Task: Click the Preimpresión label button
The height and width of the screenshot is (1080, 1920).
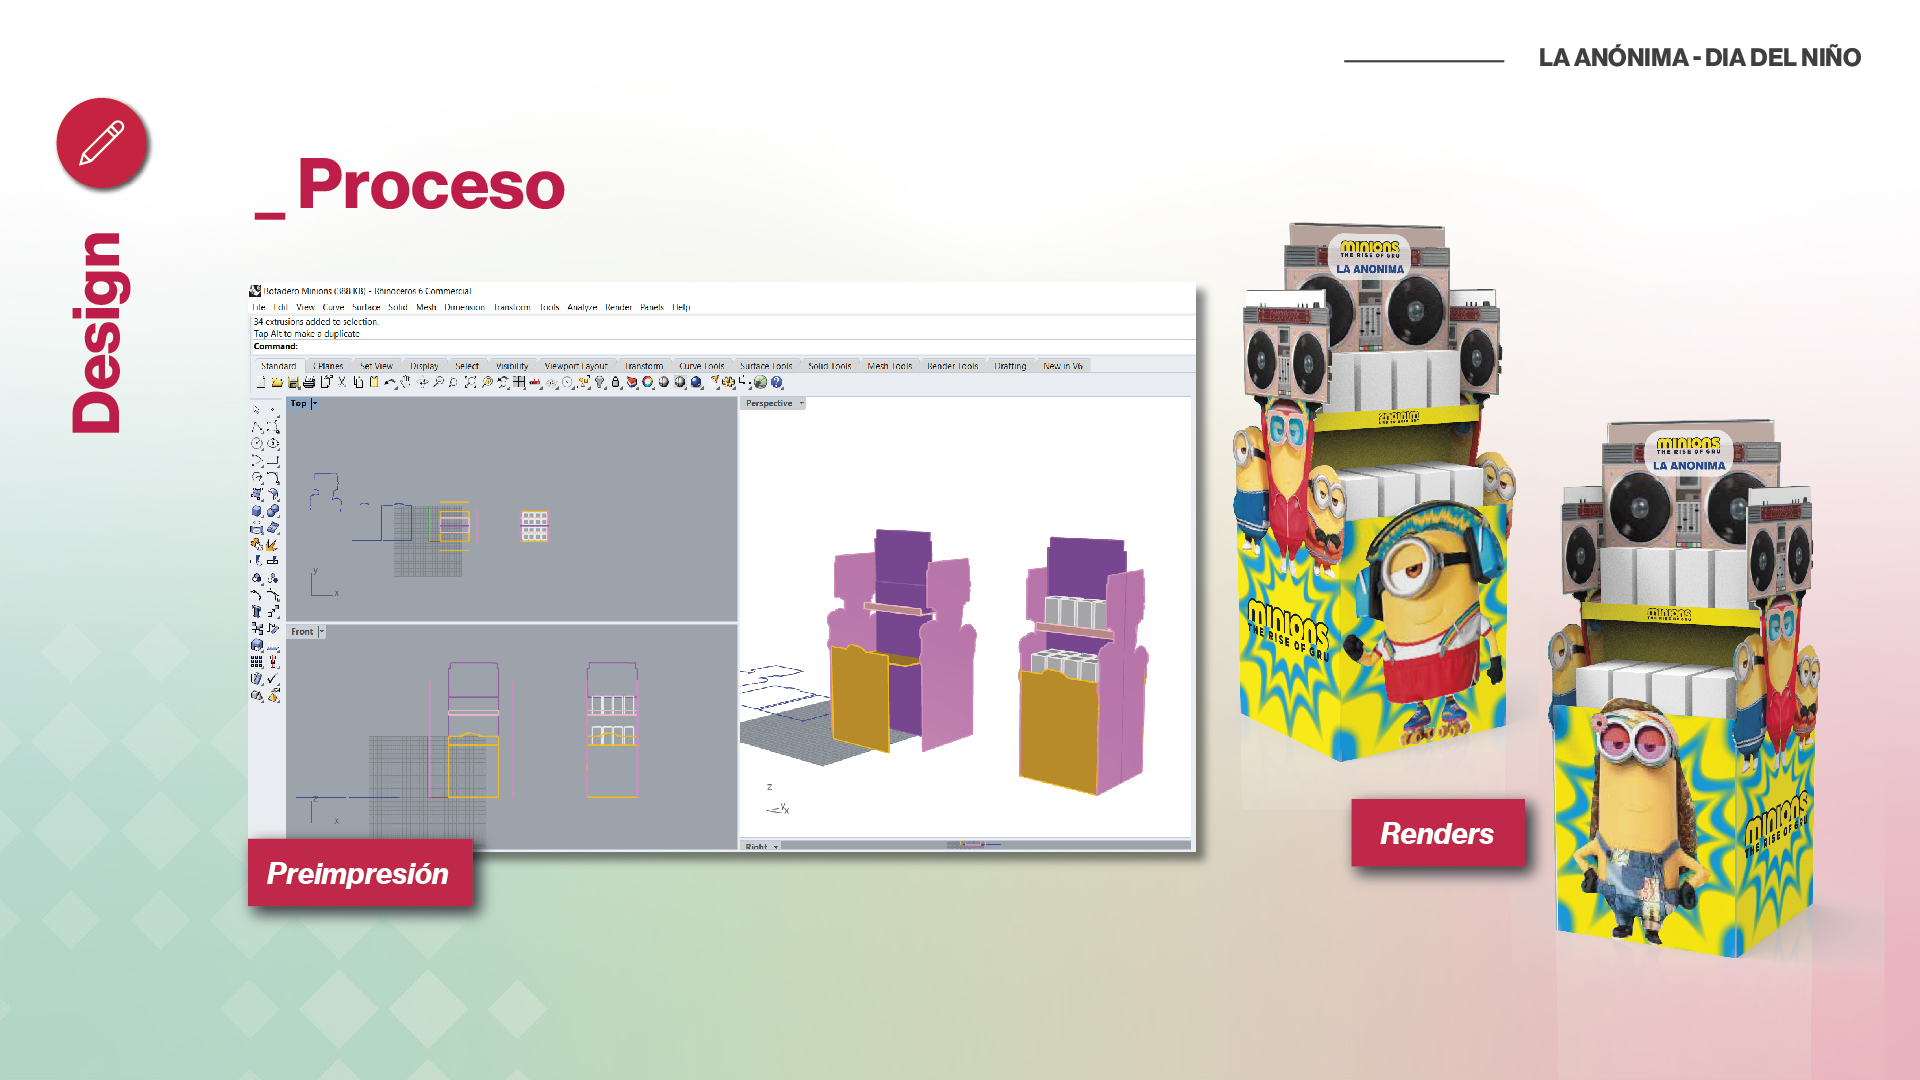Action: 359,873
